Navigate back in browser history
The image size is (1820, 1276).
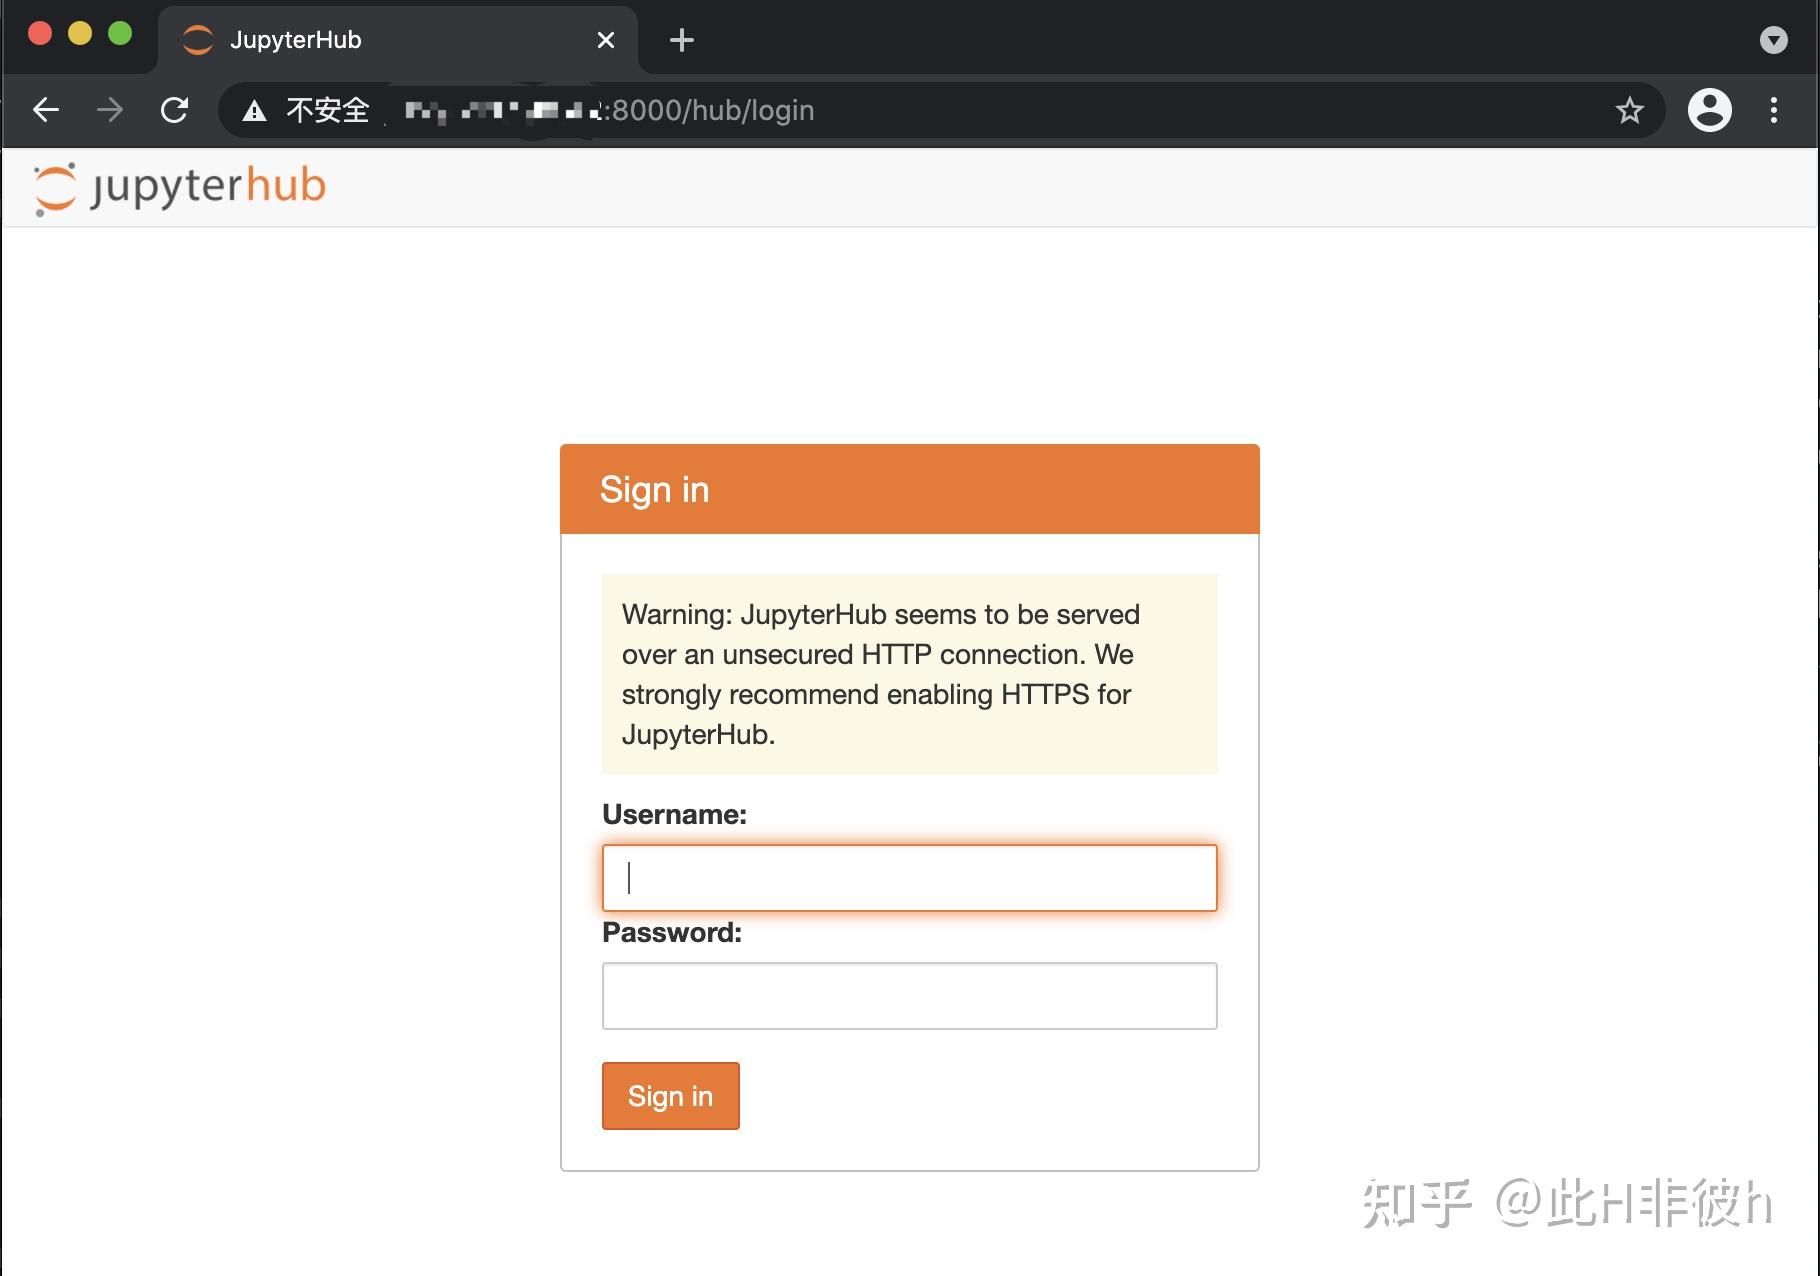[45, 110]
